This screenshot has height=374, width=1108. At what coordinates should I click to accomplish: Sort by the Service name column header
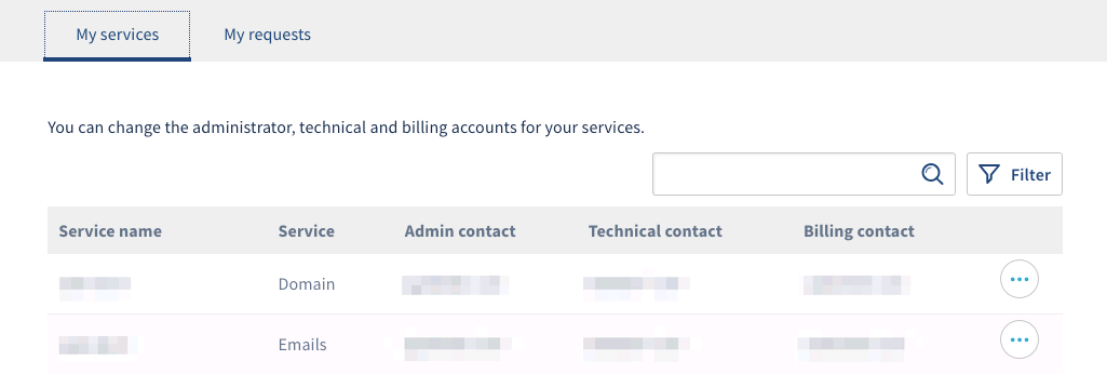(110, 231)
